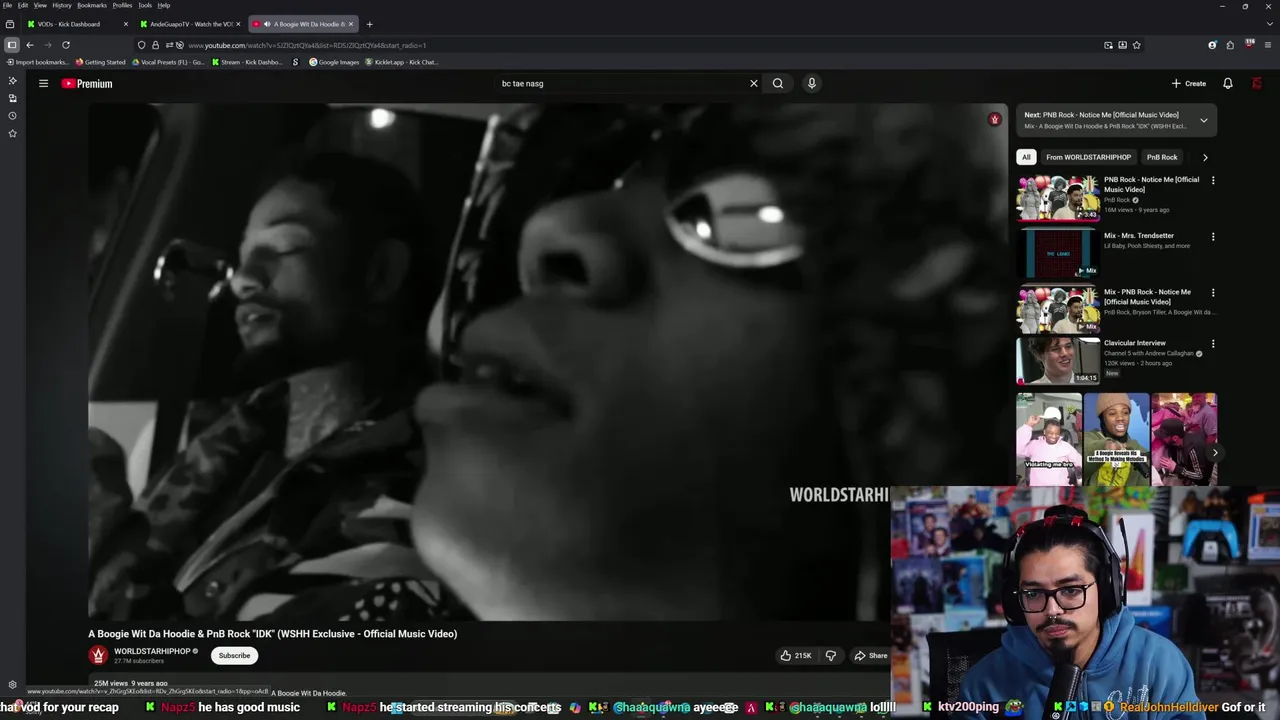Focus the YouTube search field

pyautogui.click(x=620, y=84)
